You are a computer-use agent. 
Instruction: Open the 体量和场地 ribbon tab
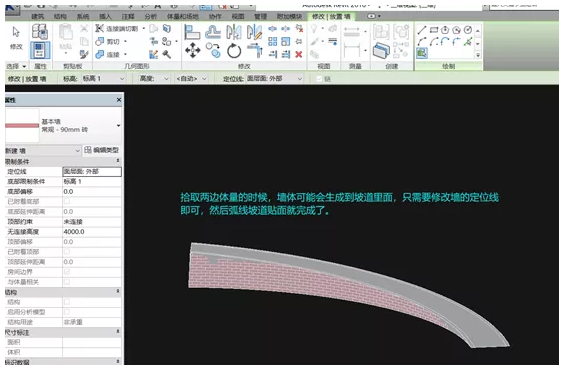183,17
